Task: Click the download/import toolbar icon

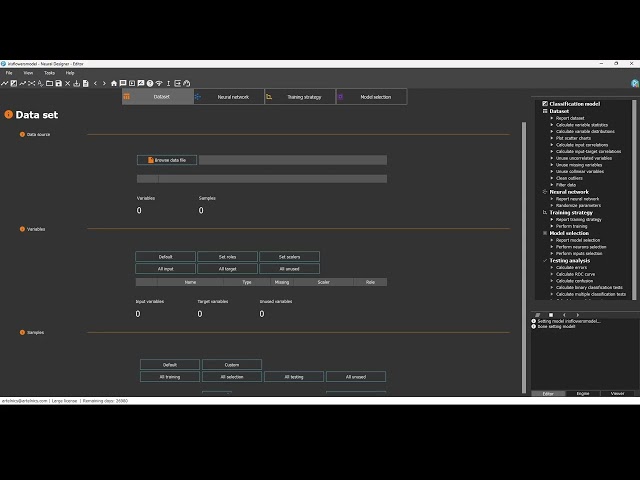Action: [76, 83]
